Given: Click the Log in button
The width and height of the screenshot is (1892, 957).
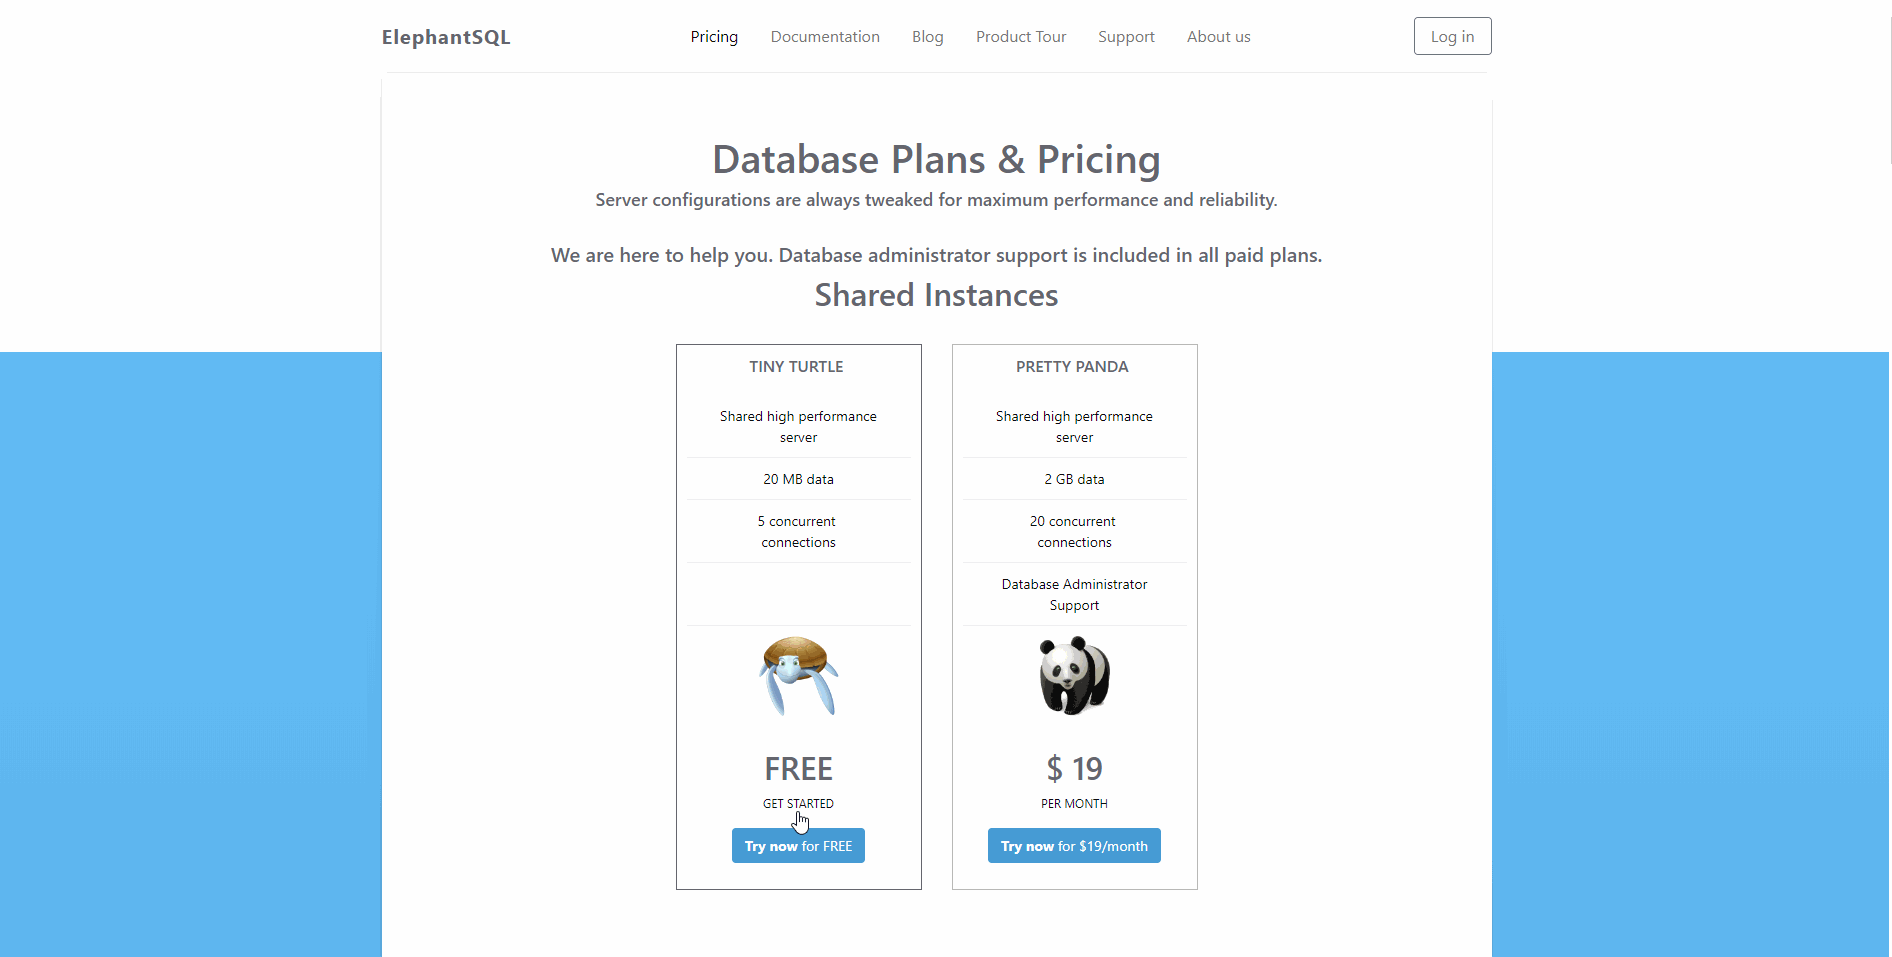Looking at the screenshot, I should click(x=1452, y=36).
